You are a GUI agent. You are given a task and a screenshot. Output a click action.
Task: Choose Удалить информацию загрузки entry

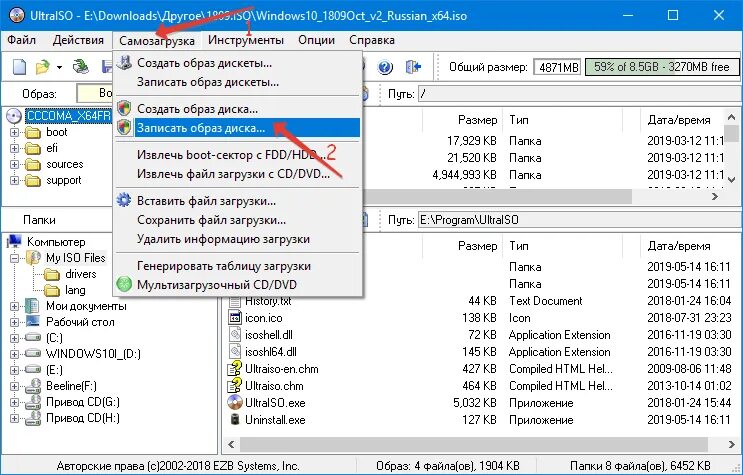coord(238,238)
